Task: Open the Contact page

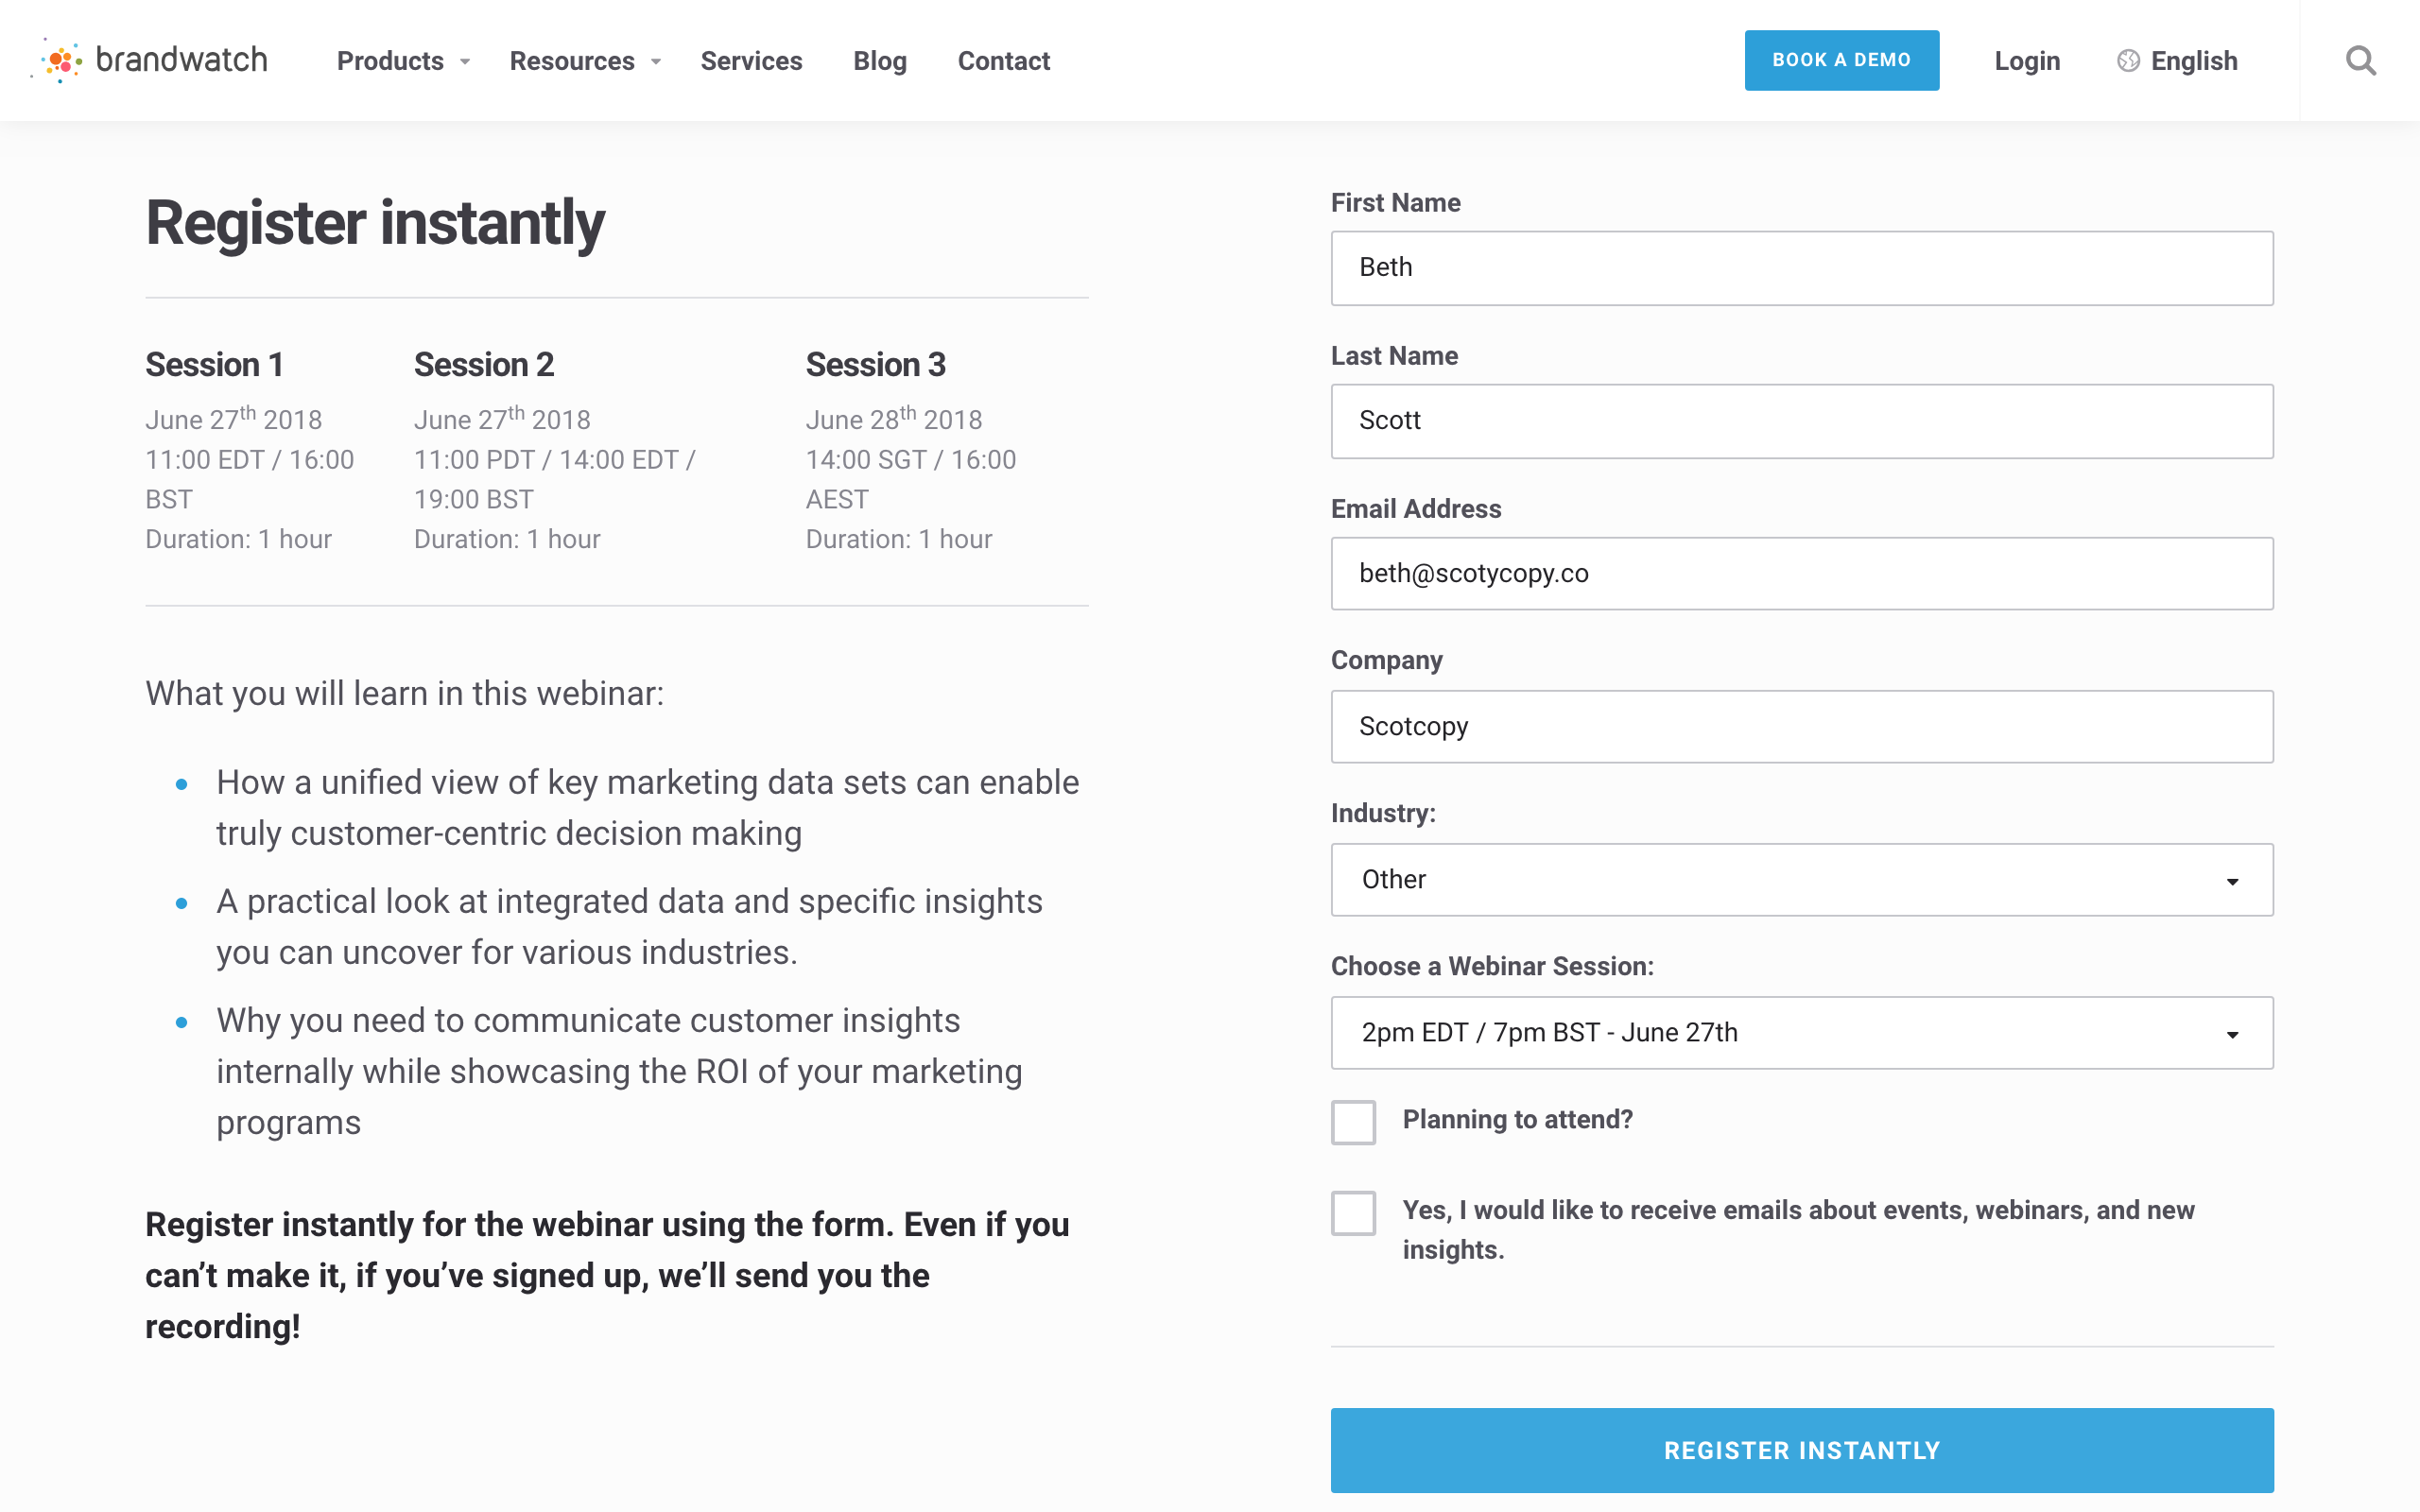Action: [x=1003, y=61]
